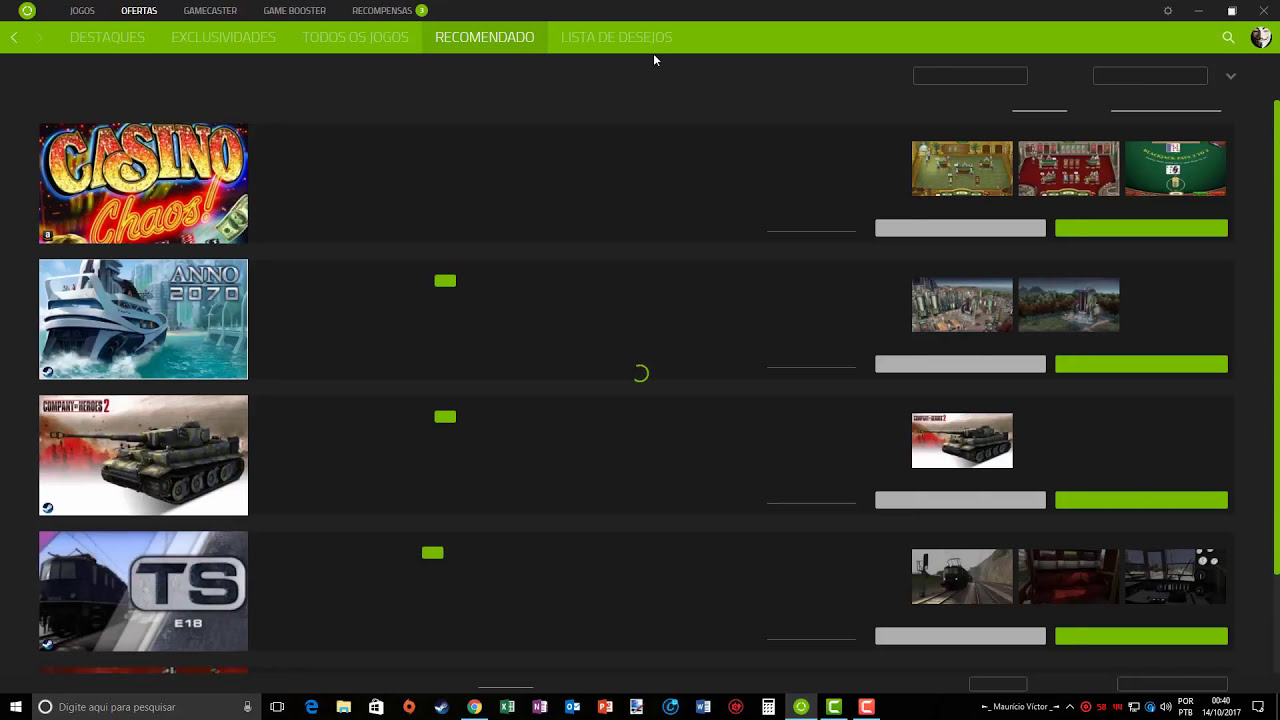
Task: Click the gray button in Anno 2070 row
Action: click(x=960, y=364)
